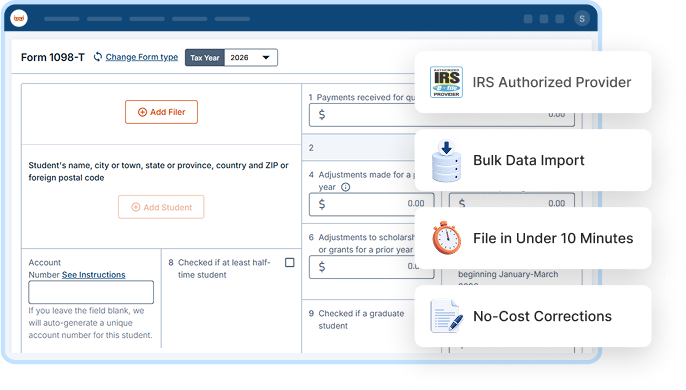
Task: Focus the Account Number input field
Action: pos(91,292)
